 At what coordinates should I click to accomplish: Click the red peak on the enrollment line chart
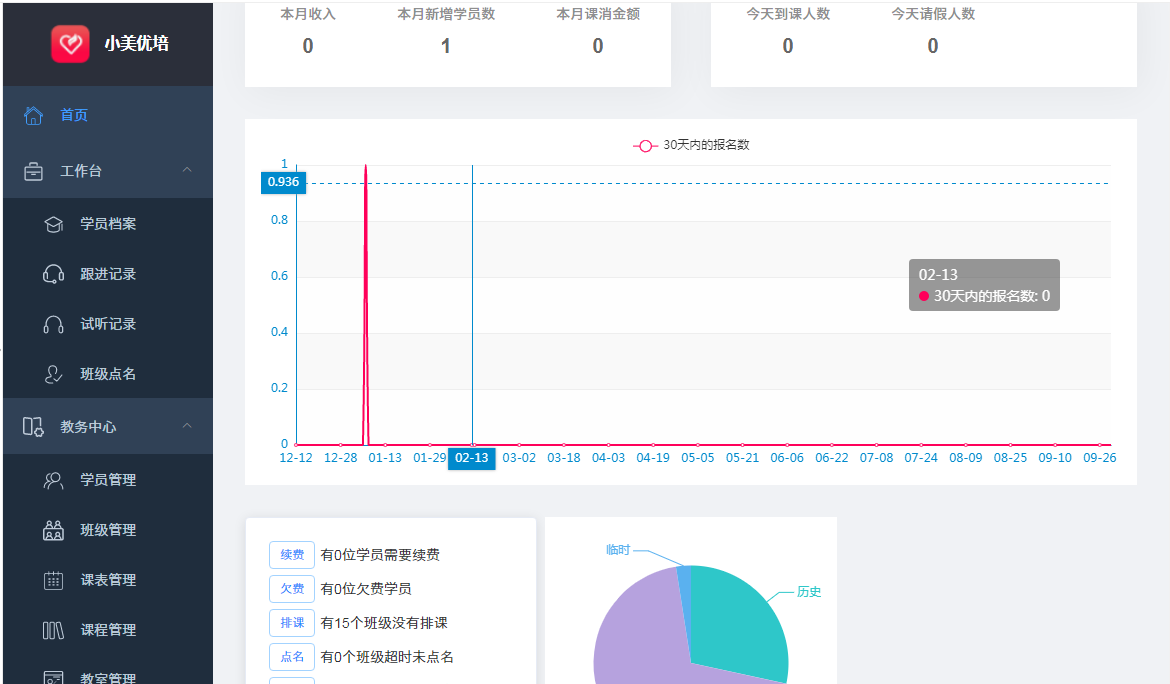[x=366, y=170]
